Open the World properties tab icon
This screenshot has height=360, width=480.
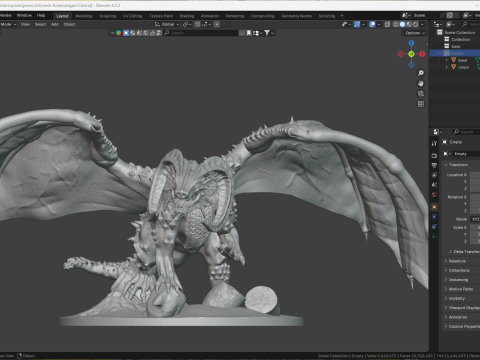point(434,194)
